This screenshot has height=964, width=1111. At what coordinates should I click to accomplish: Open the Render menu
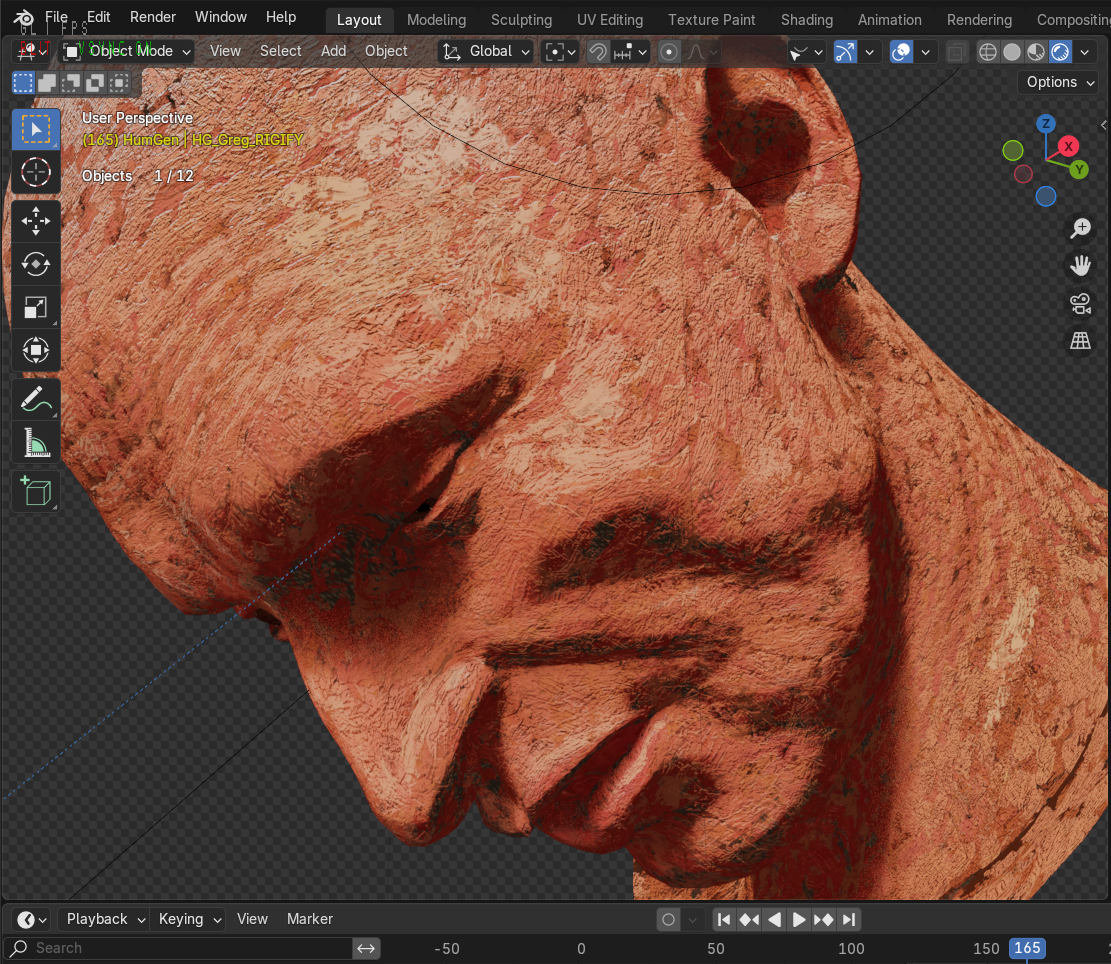click(x=153, y=17)
